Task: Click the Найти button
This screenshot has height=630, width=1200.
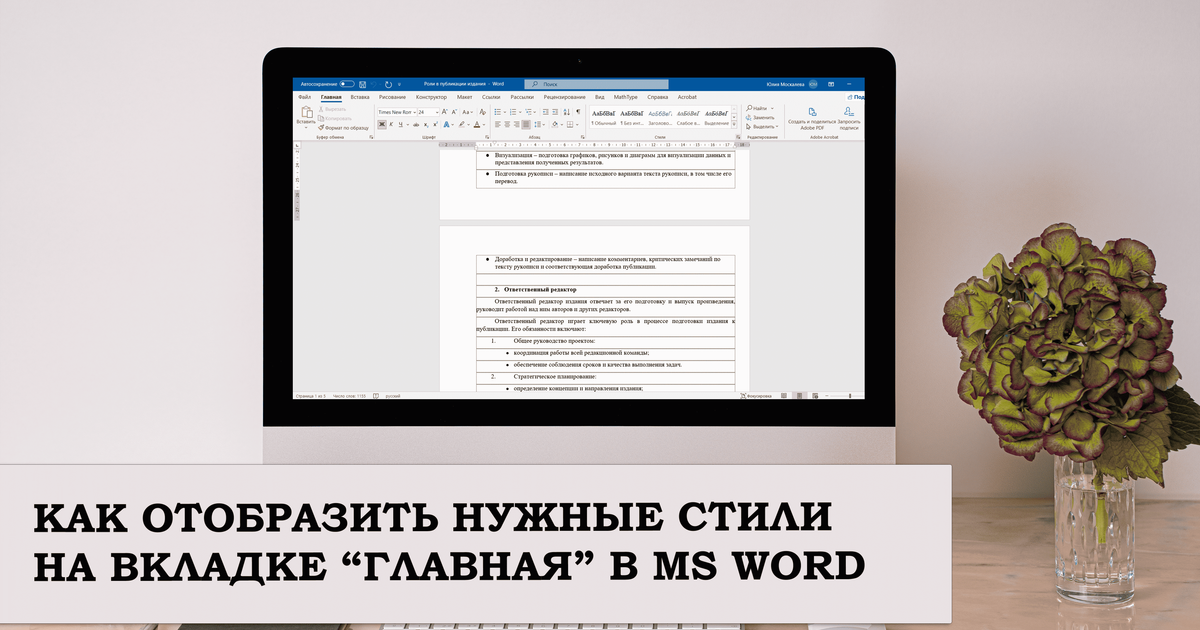Action: click(758, 108)
